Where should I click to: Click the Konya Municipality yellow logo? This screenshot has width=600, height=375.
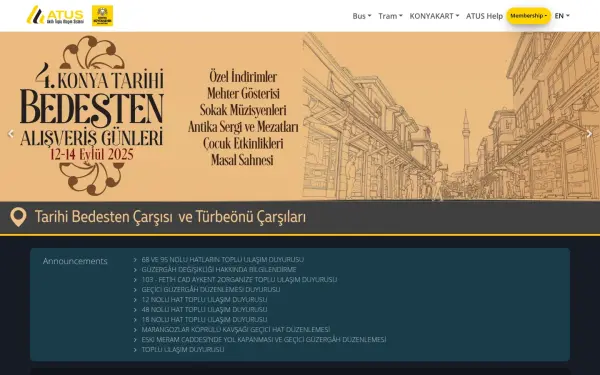click(103, 16)
